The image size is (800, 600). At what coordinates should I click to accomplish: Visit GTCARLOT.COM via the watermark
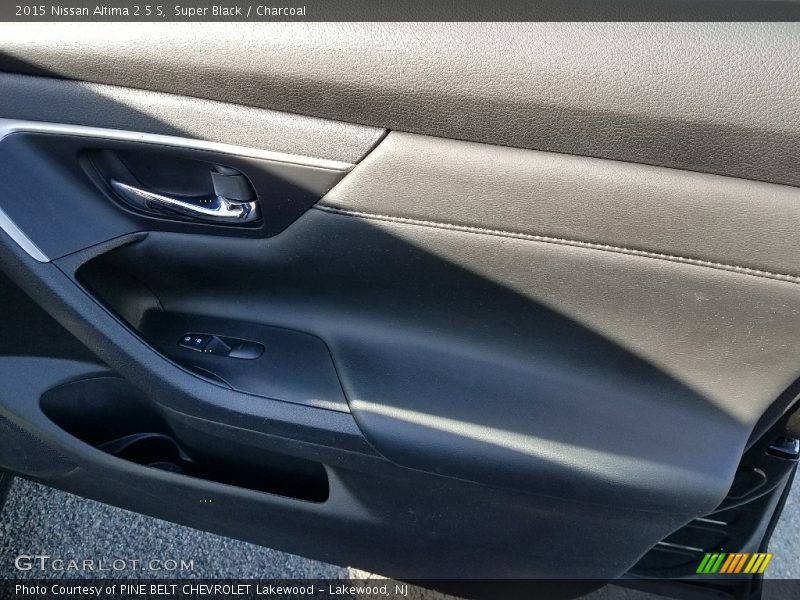point(102,565)
